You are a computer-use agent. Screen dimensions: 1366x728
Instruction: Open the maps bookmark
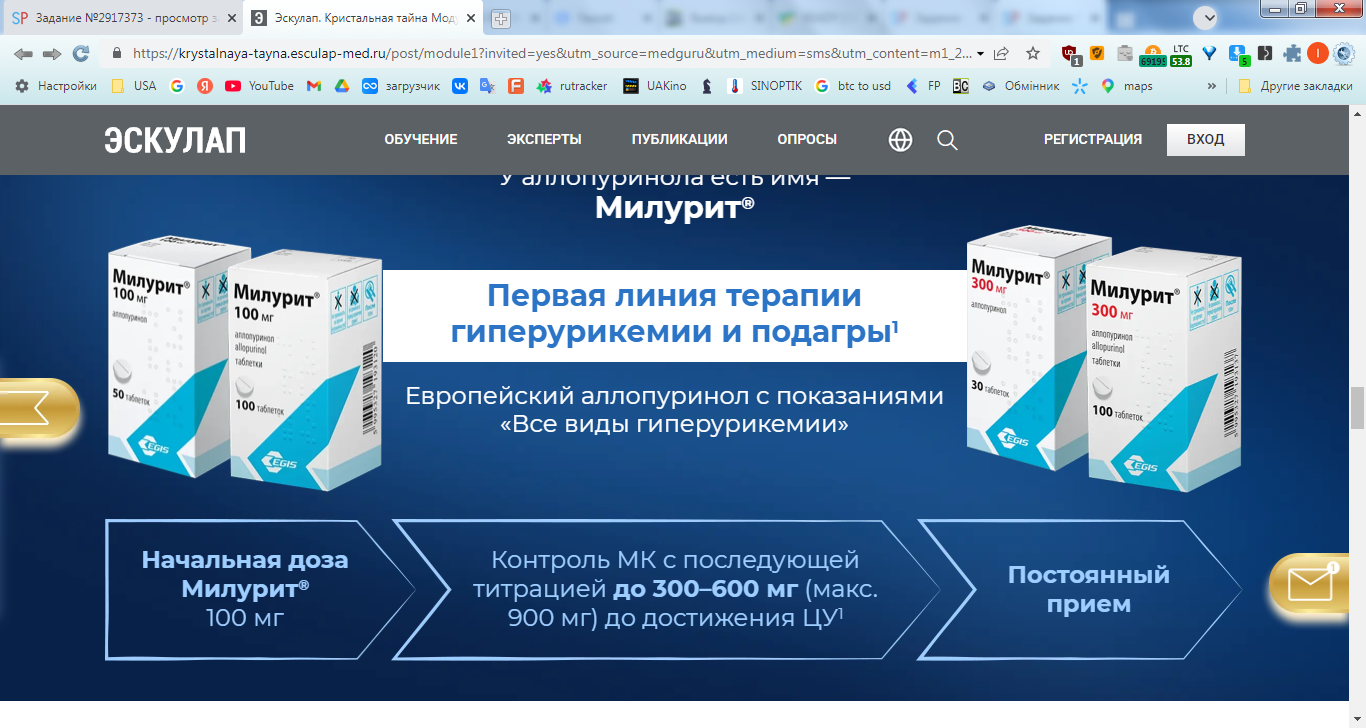(x=1127, y=86)
